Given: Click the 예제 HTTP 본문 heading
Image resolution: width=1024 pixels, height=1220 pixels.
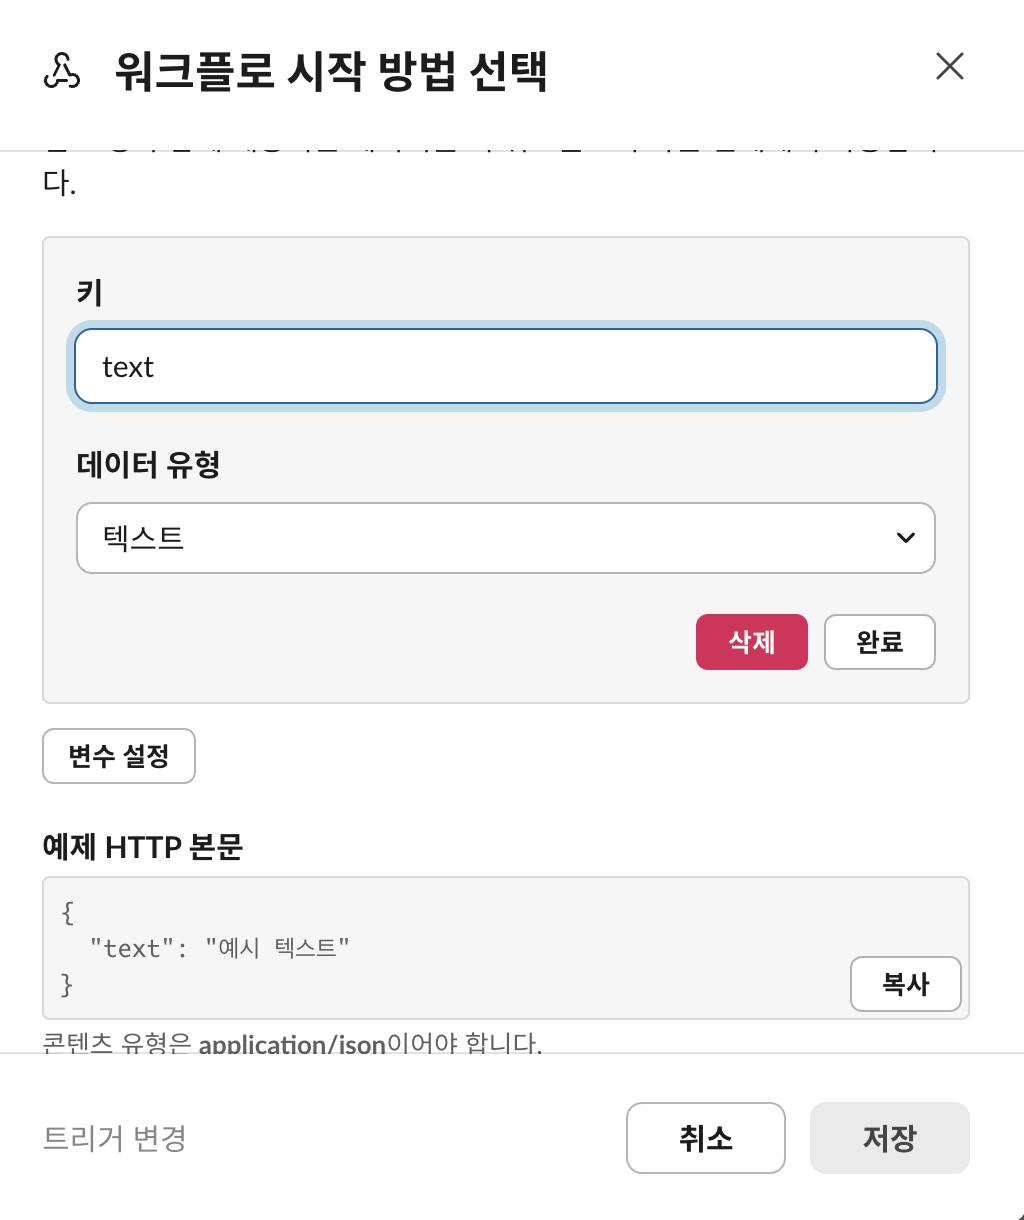Looking at the screenshot, I should [x=142, y=847].
